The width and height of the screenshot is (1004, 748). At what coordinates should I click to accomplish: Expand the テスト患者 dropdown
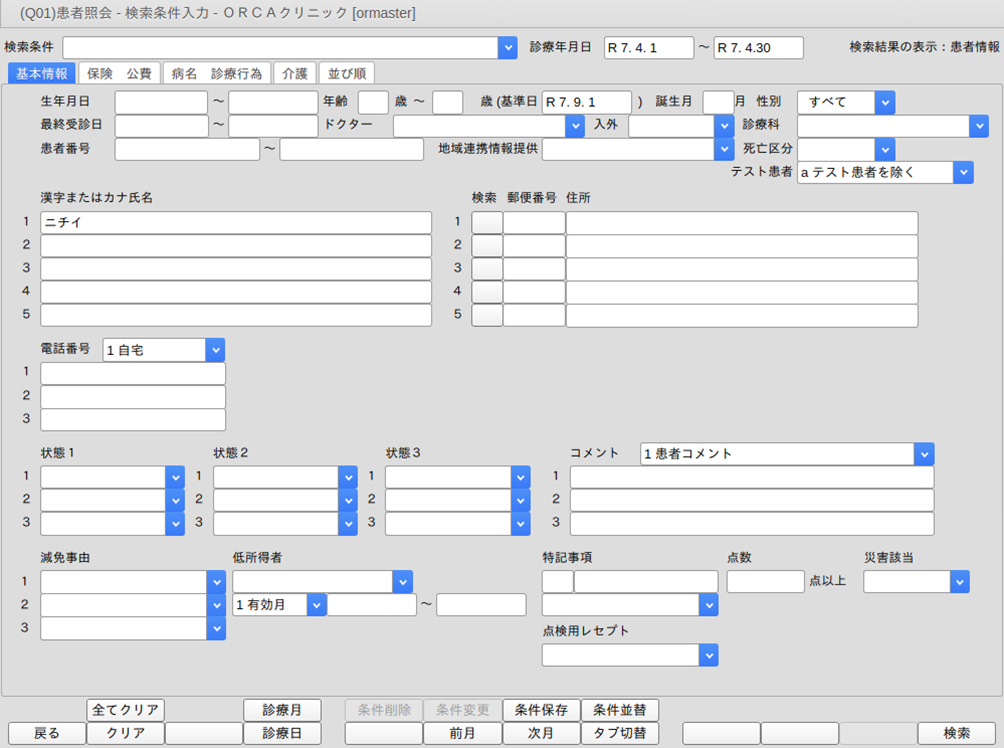click(962, 172)
